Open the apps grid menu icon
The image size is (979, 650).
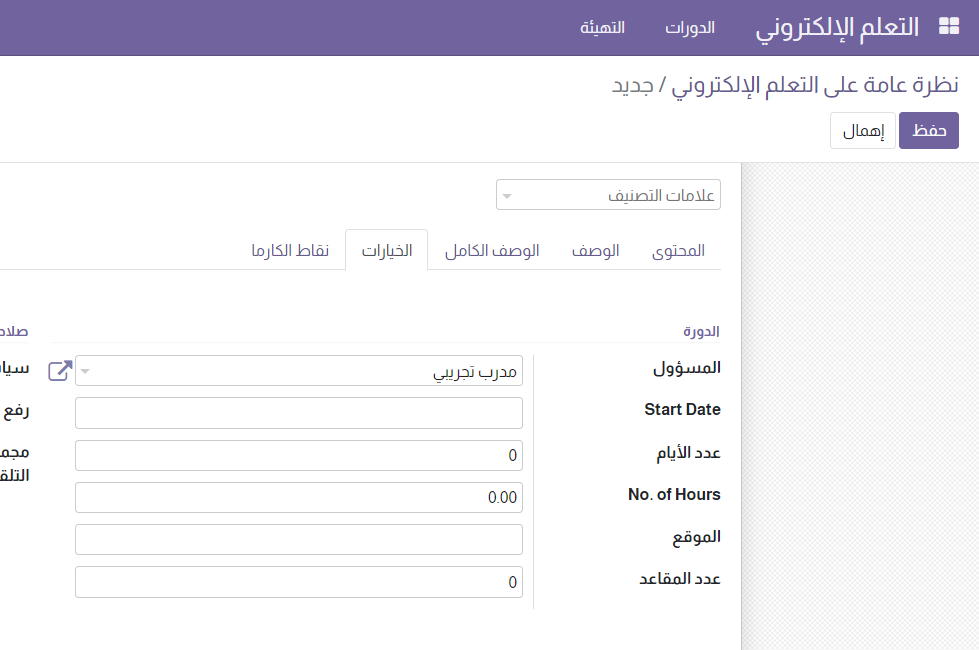[x=948, y=27]
